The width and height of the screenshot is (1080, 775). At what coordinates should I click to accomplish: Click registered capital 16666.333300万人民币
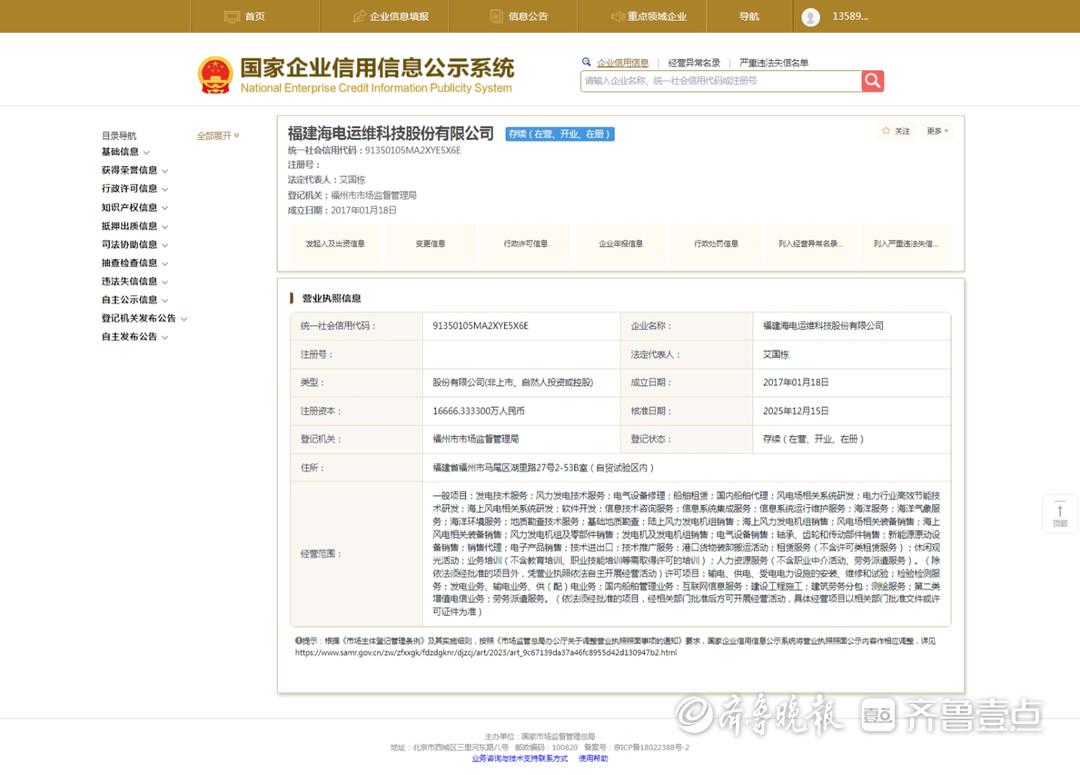tap(479, 411)
